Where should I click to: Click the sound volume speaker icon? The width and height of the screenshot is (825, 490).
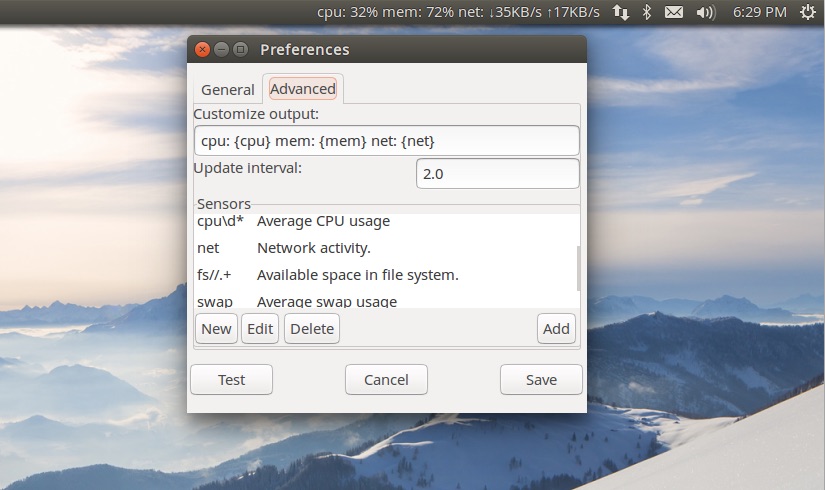(706, 12)
